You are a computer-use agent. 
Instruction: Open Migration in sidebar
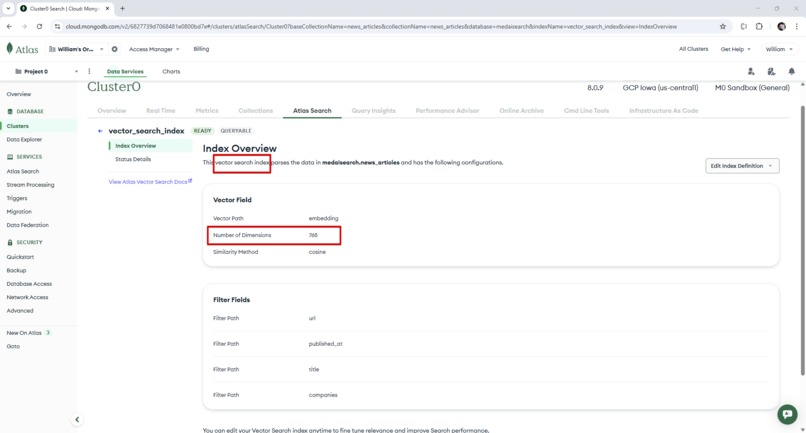click(19, 211)
